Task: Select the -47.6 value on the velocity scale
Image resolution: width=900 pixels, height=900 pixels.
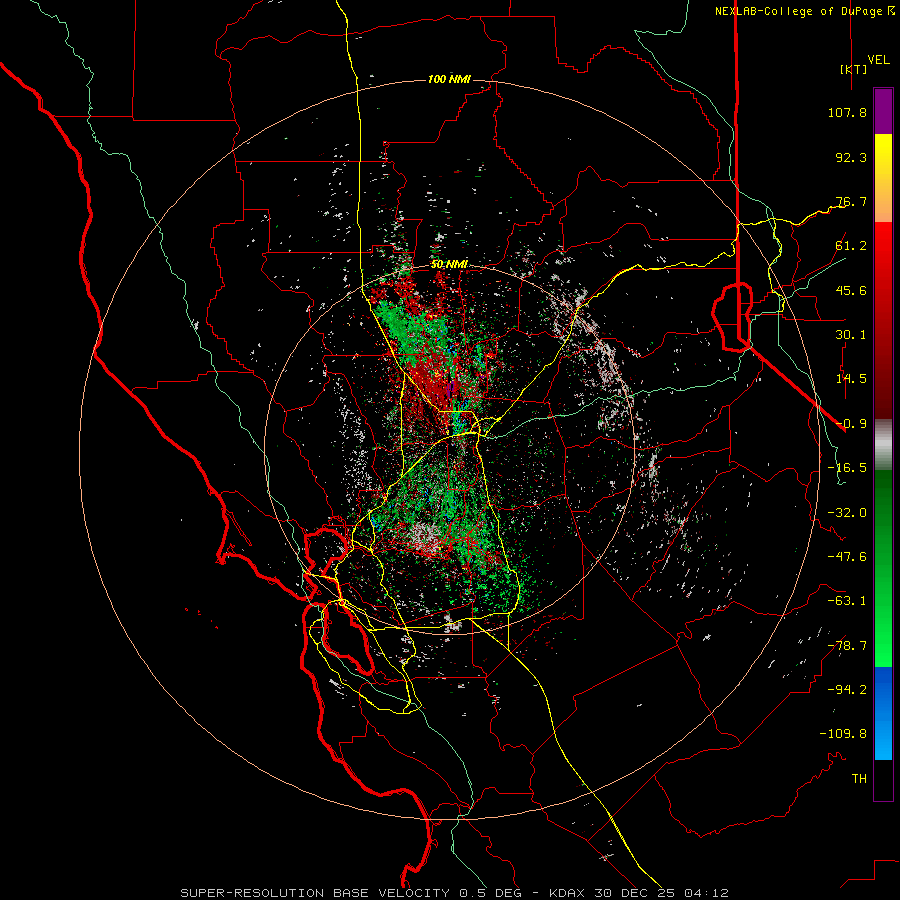Action: coord(847,557)
